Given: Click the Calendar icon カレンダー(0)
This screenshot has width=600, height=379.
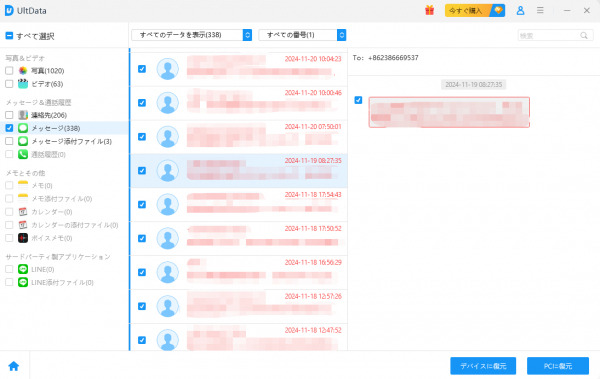Looking at the screenshot, I should pos(23,212).
